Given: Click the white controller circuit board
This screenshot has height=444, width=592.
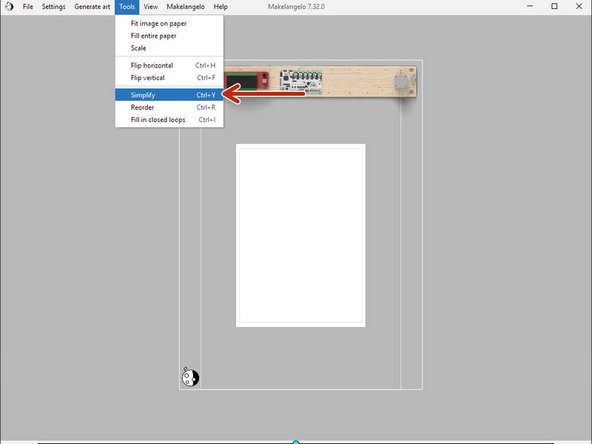Looking at the screenshot, I should [x=301, y=81].
